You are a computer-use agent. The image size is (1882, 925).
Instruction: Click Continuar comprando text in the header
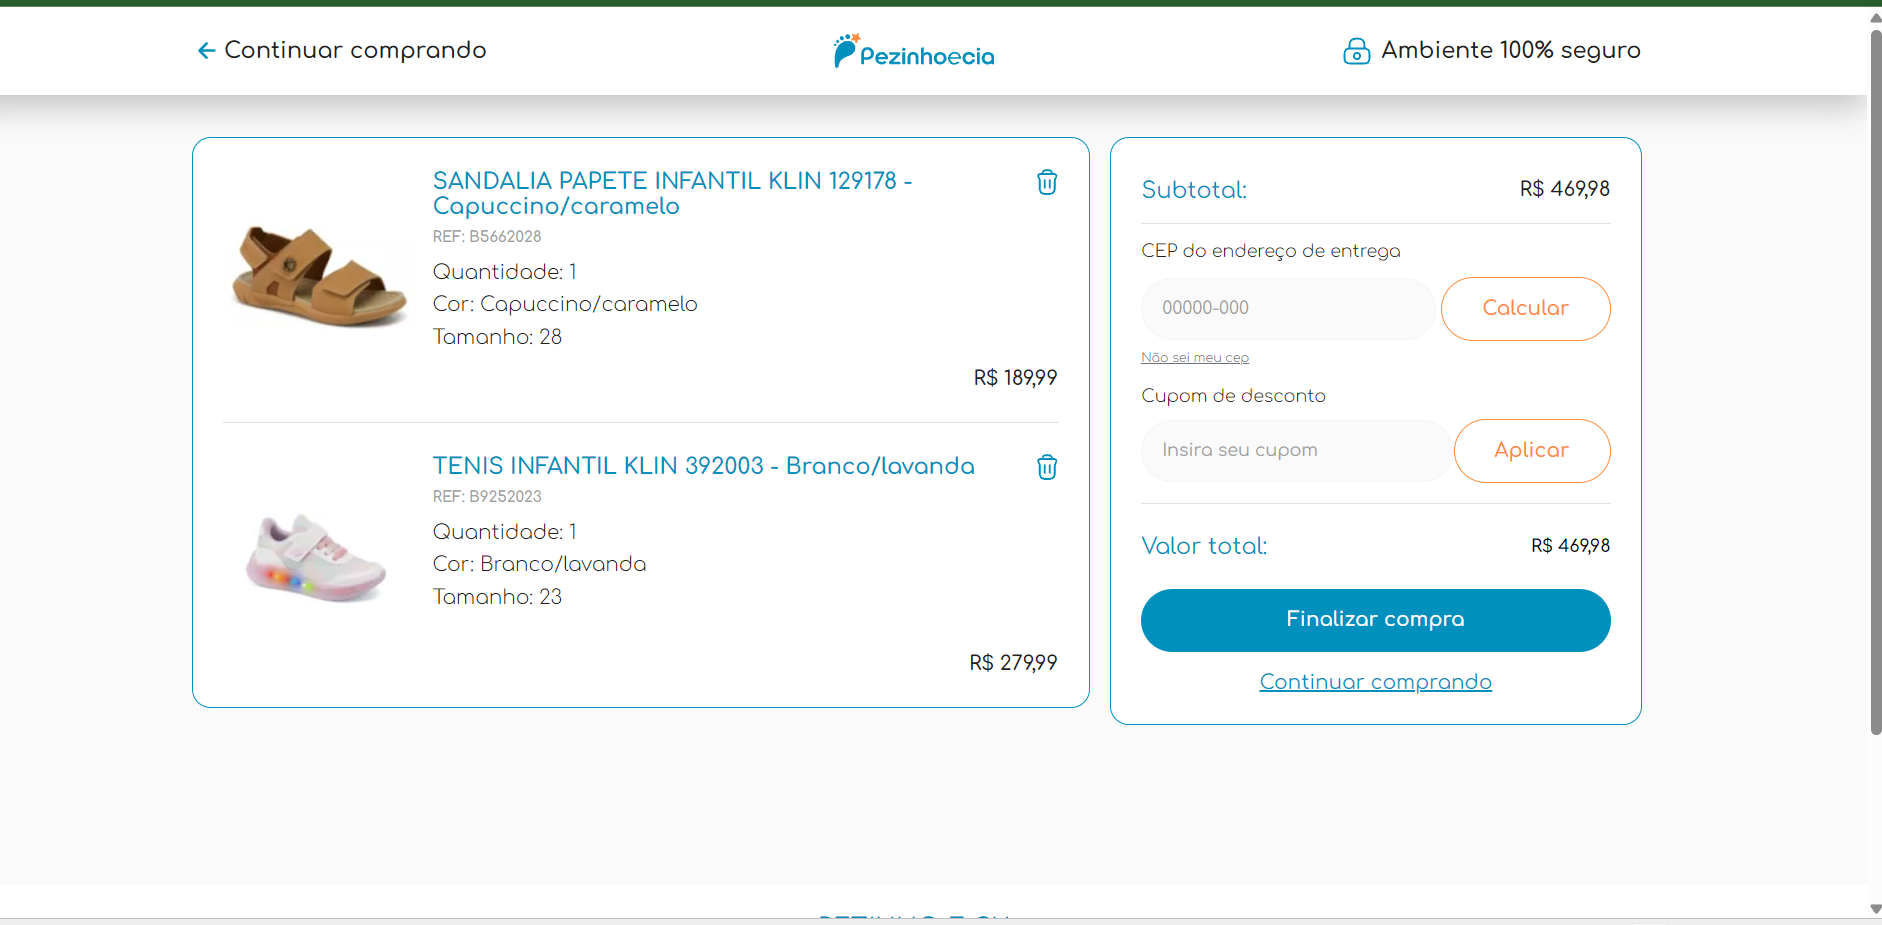coord(355,51)
